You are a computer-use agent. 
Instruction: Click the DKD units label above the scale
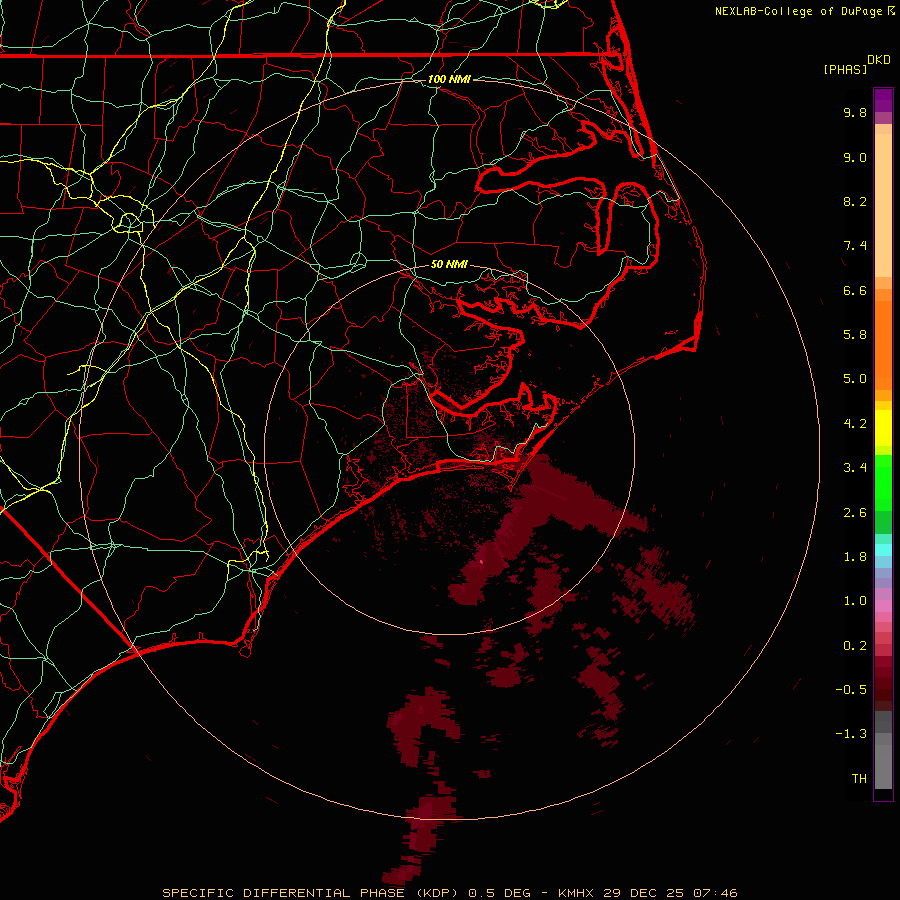coord(879,60)
